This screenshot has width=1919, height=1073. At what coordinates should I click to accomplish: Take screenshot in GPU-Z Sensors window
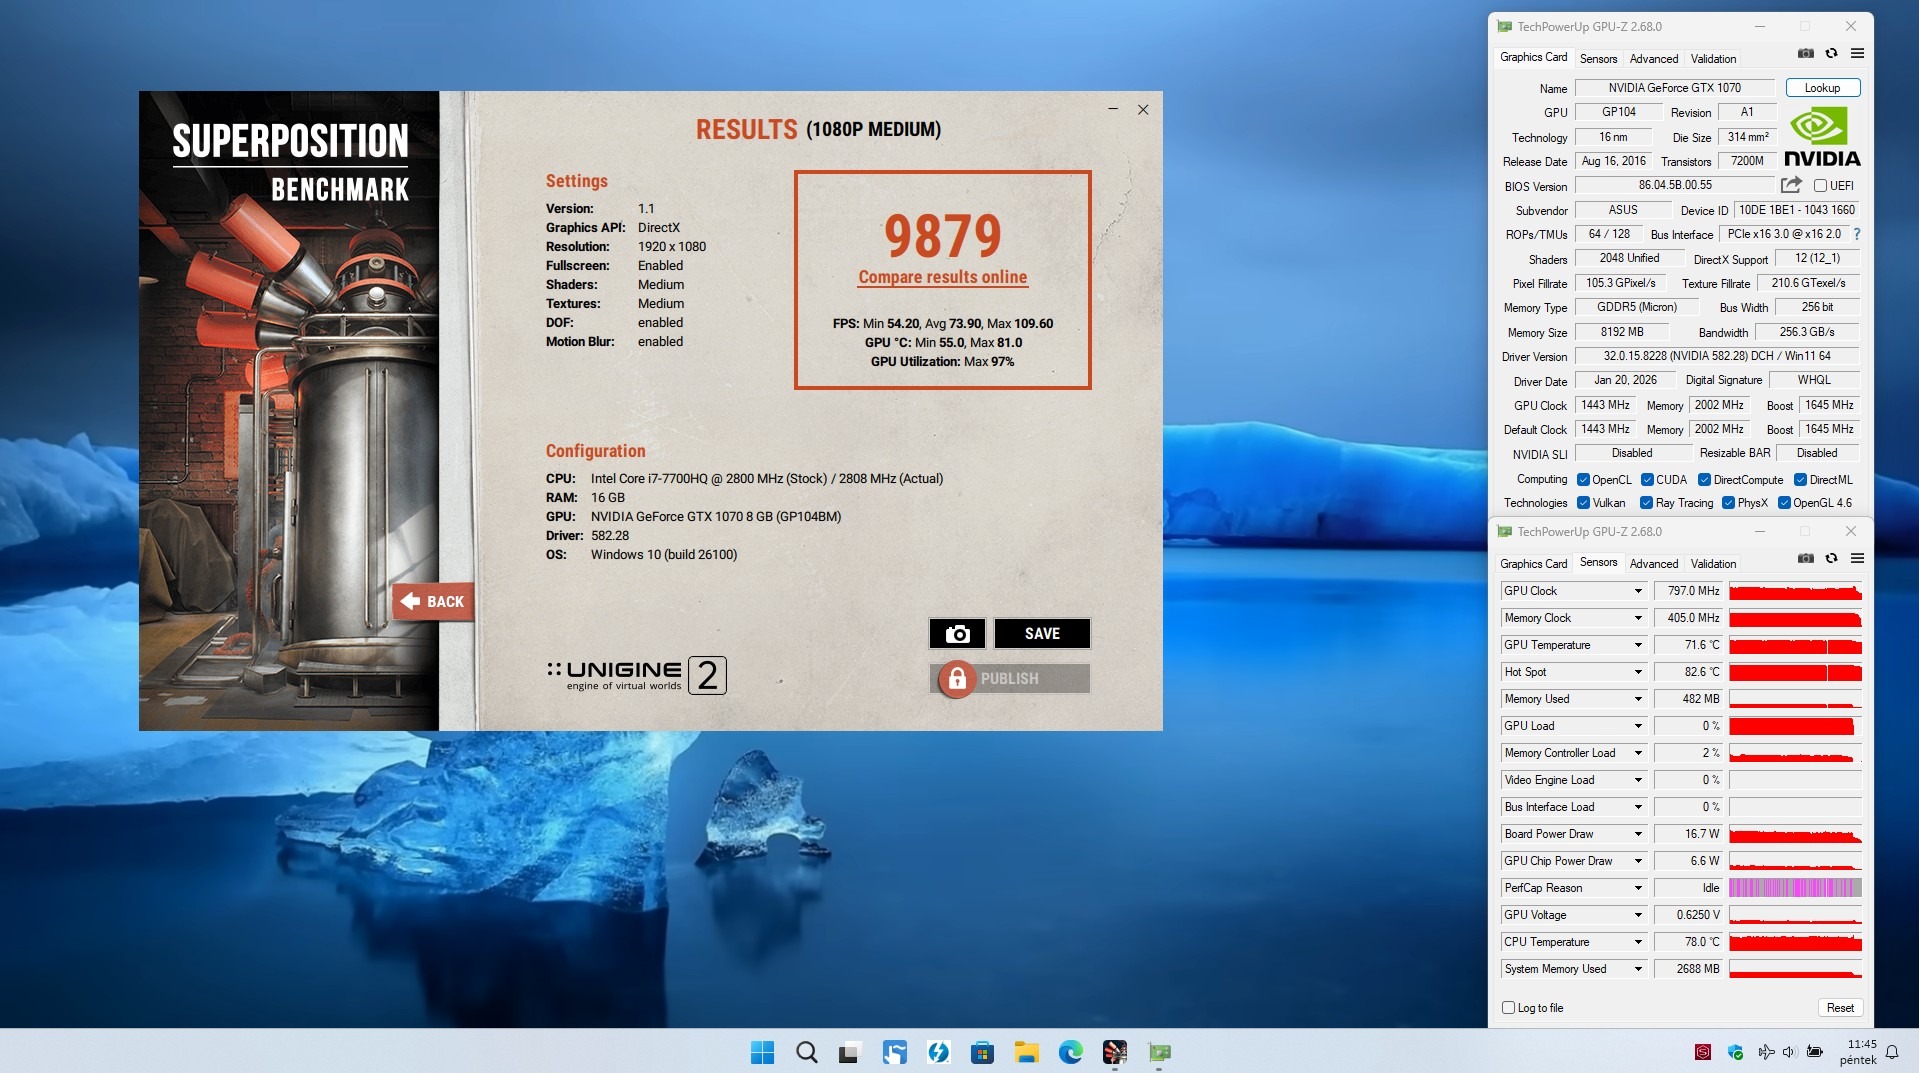1805,558
